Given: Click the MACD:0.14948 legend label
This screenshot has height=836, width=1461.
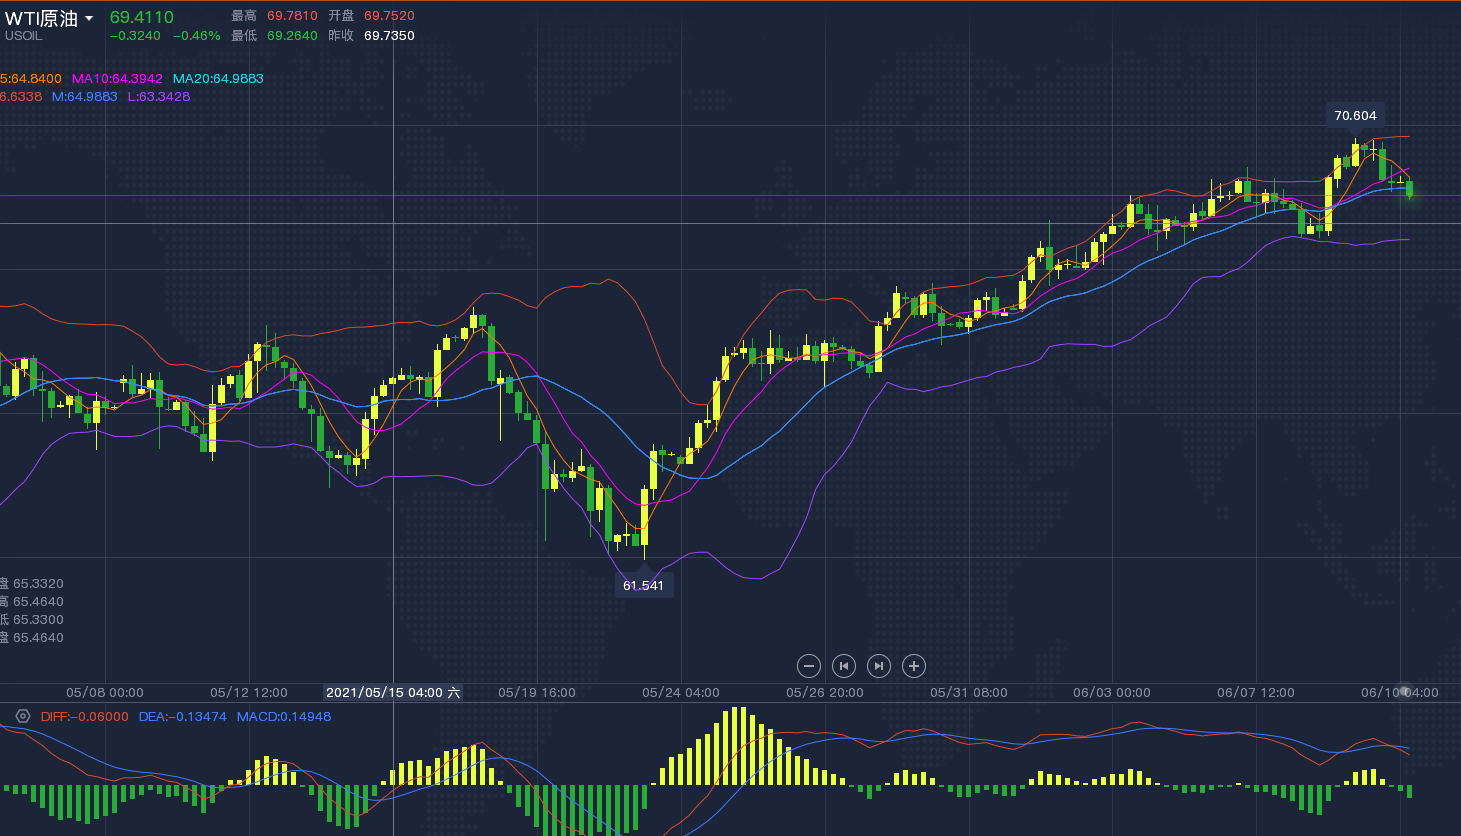Looking at the screenshot, I should click(x=284, y=716).
